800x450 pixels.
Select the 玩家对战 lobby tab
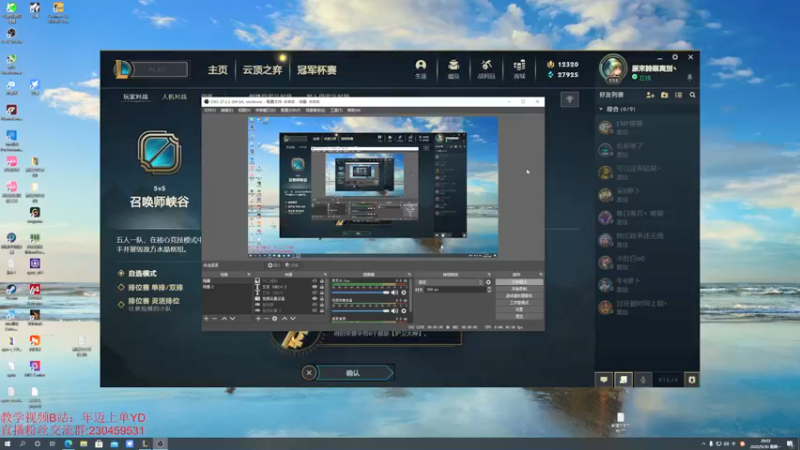click(x=136, y=96)
